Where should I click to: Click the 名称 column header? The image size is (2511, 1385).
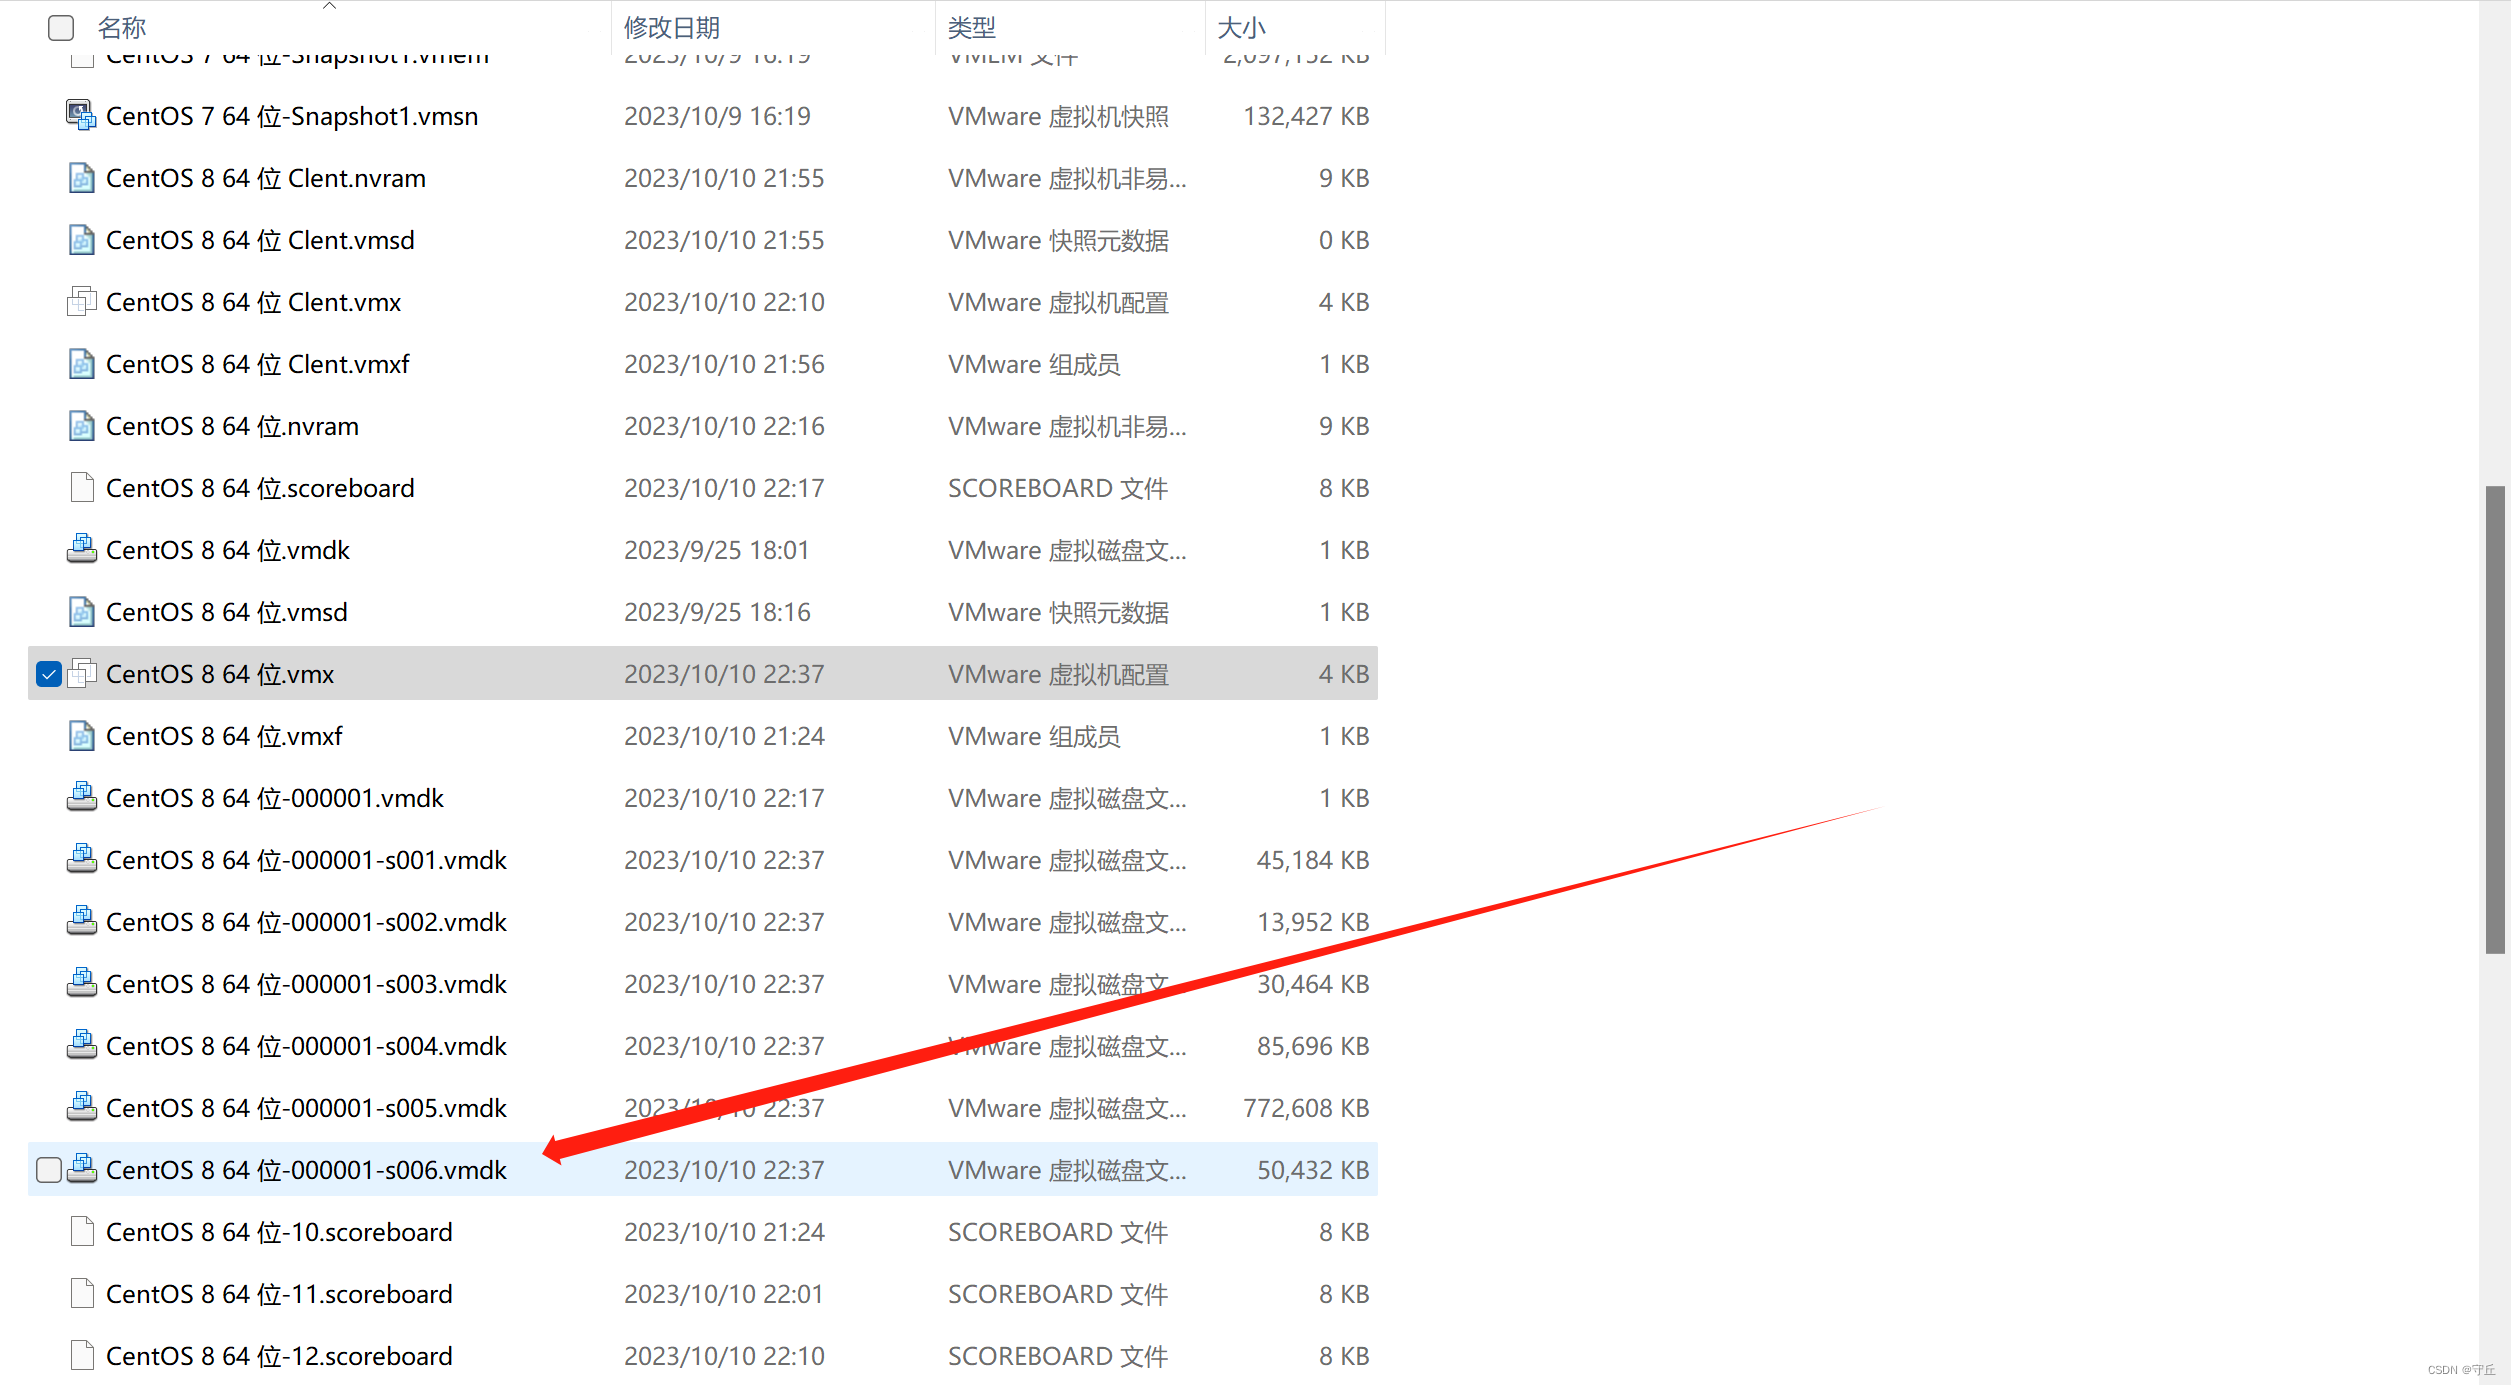coord(122,28)
